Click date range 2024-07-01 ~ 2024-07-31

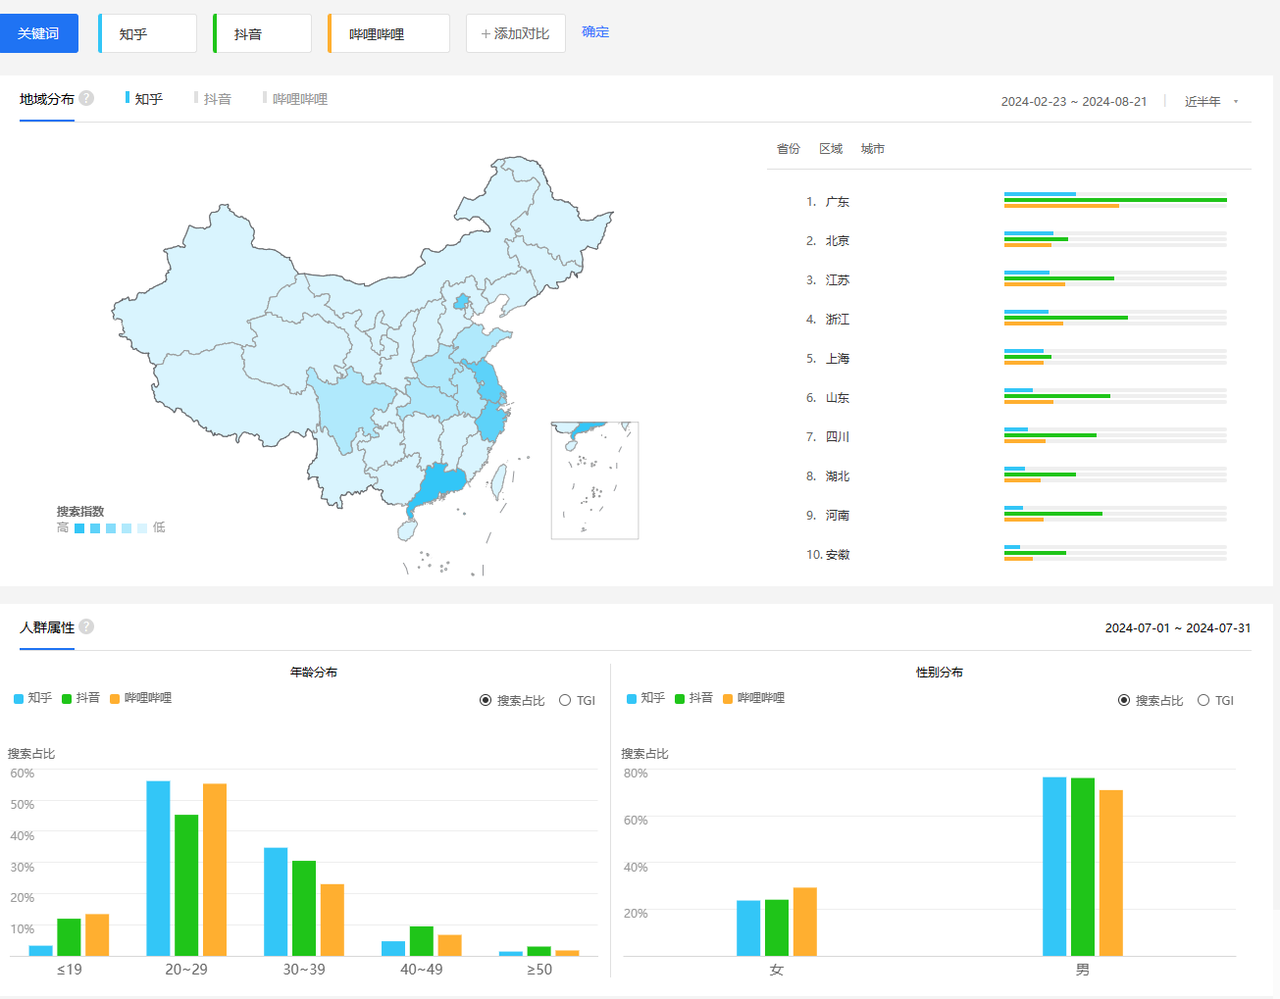click(x=1177, y=628)
